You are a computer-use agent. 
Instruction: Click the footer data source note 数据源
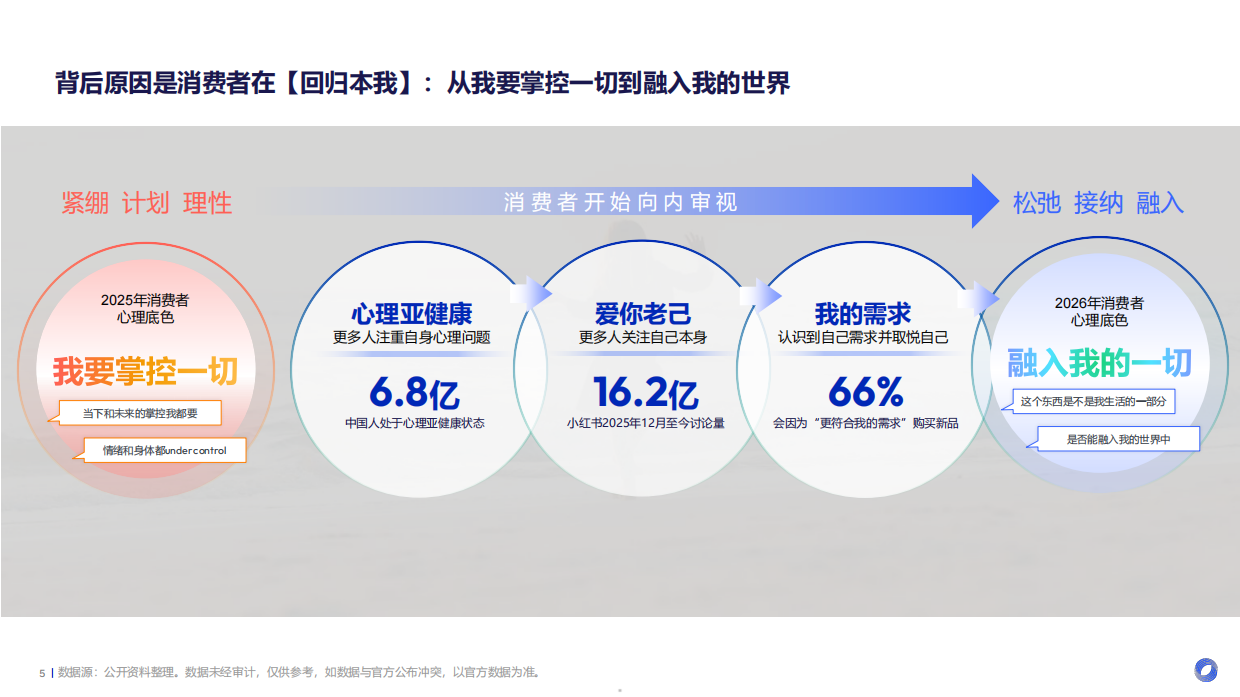click(300, 672)
